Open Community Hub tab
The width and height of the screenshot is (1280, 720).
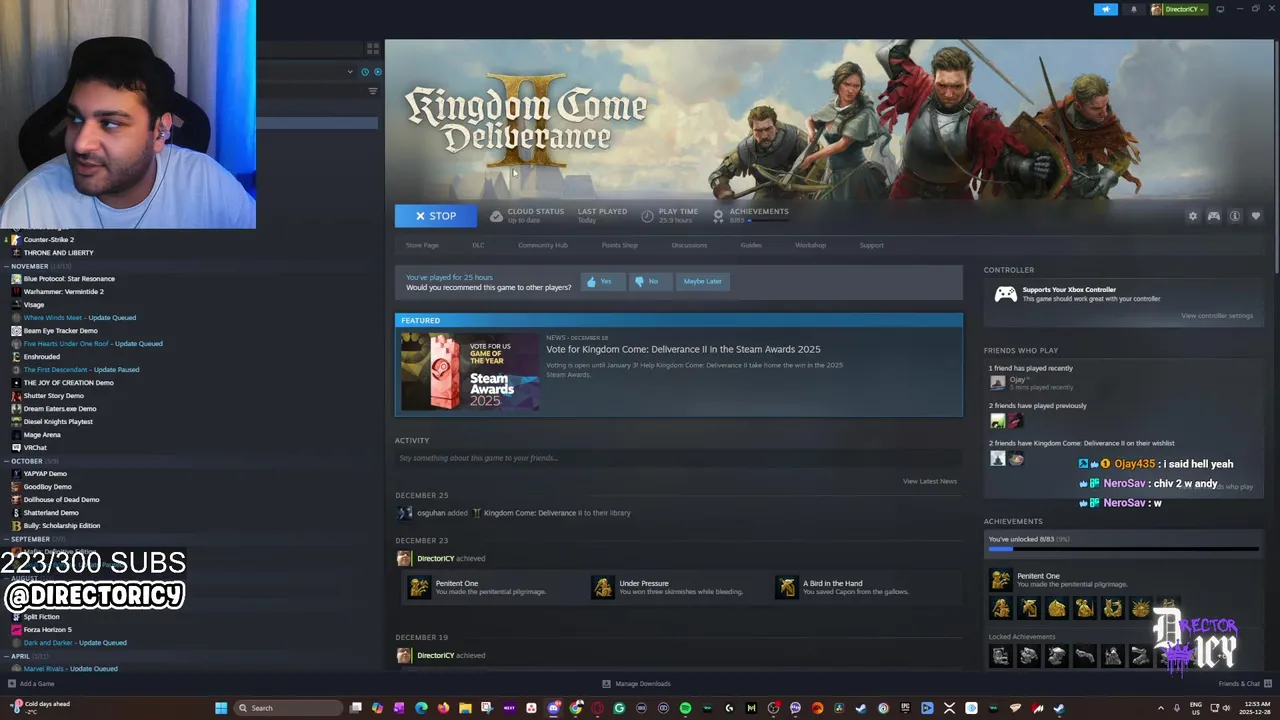[x=543, y=245]
